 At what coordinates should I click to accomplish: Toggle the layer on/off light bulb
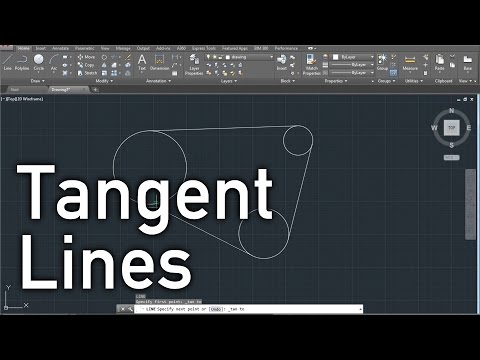(209, 57)
